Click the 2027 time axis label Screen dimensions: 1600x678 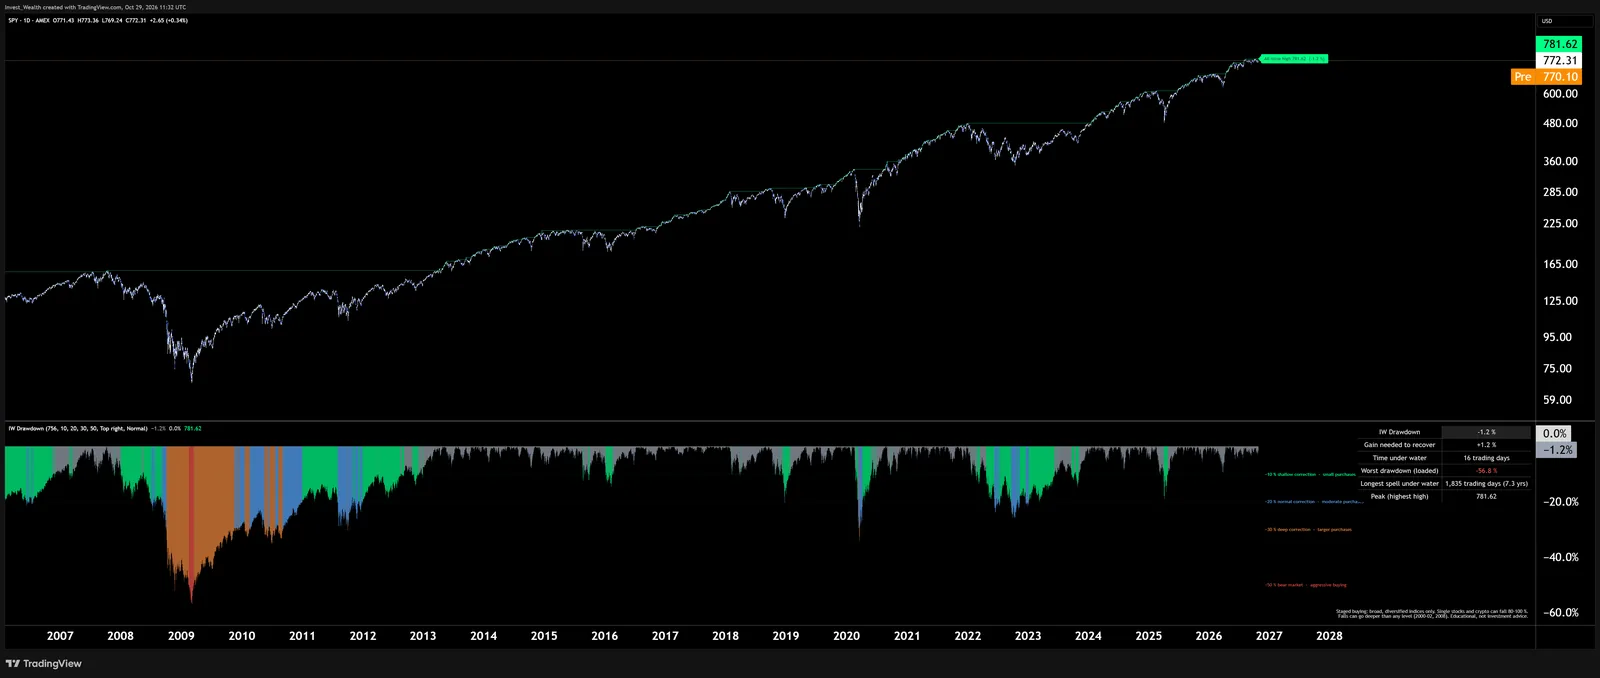point(1270,636)
